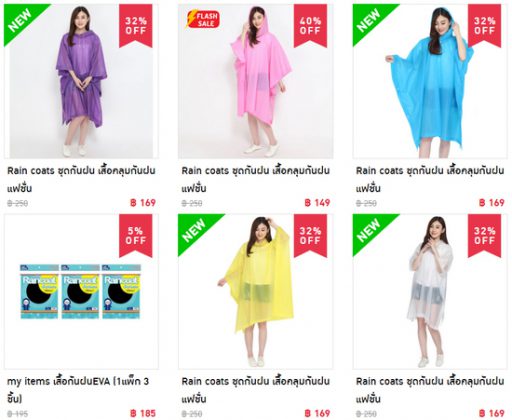
Task: Open the yellow Rain coats product title
Action: pyautogui.click(x=256, y=390)
